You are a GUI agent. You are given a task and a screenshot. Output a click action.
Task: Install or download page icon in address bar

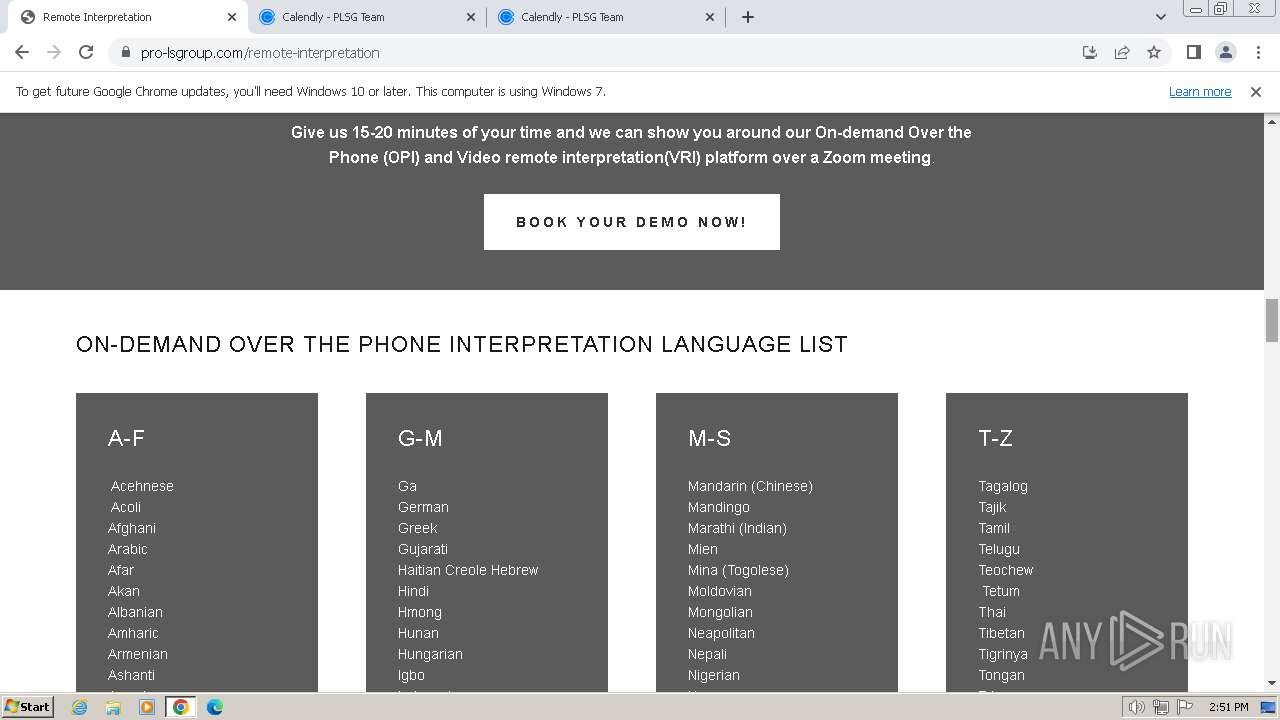[x=1090, y=53]
